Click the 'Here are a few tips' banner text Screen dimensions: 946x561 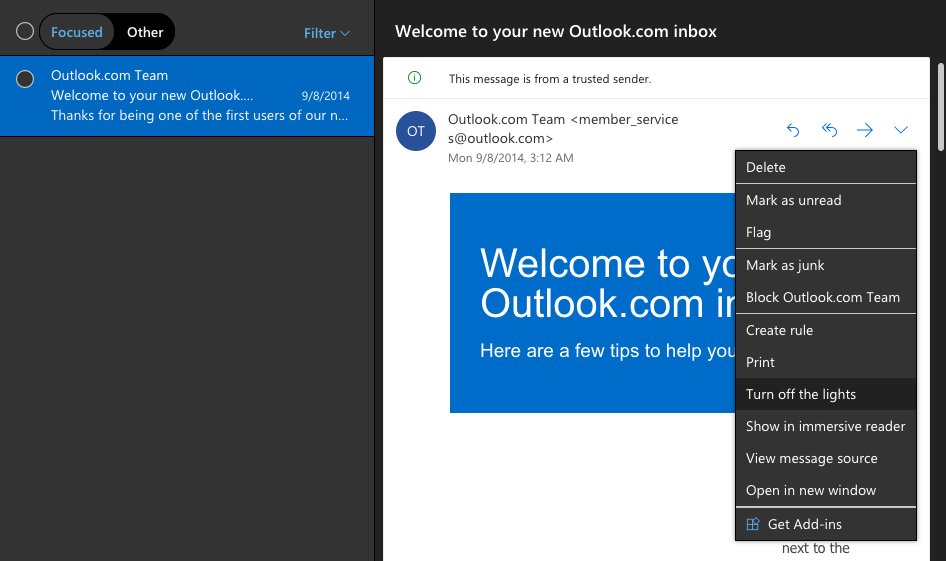coord(608,350)
